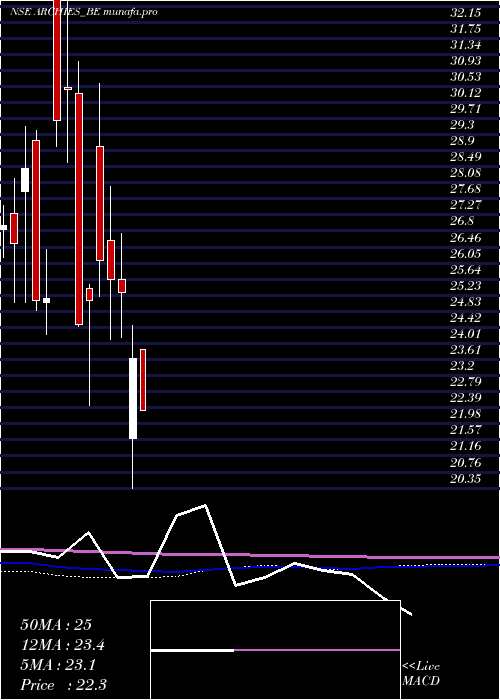
Task: Click the 26.8 price axis label
Action: [462, 222]
